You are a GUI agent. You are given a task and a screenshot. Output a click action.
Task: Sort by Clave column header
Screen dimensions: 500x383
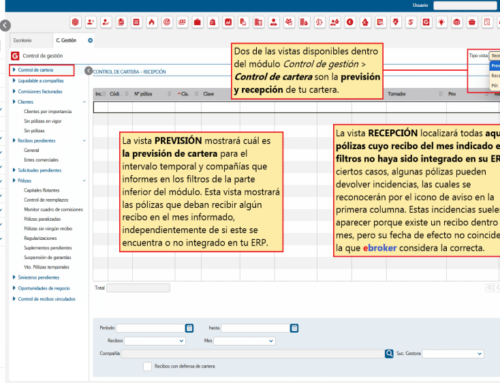click(209, 94)
